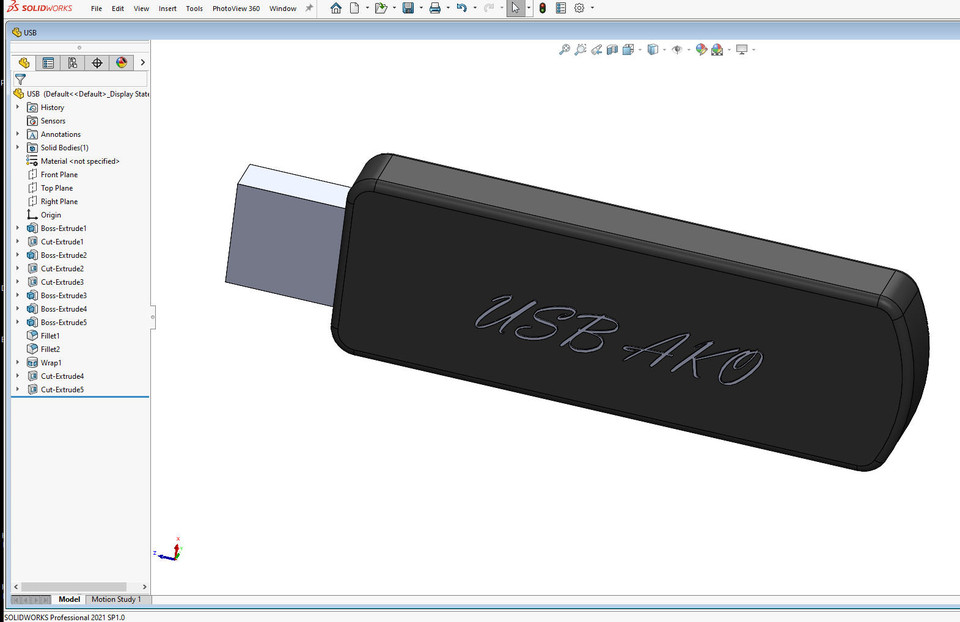Select the Zoom to Fit view icon

[x=565, y=48]
